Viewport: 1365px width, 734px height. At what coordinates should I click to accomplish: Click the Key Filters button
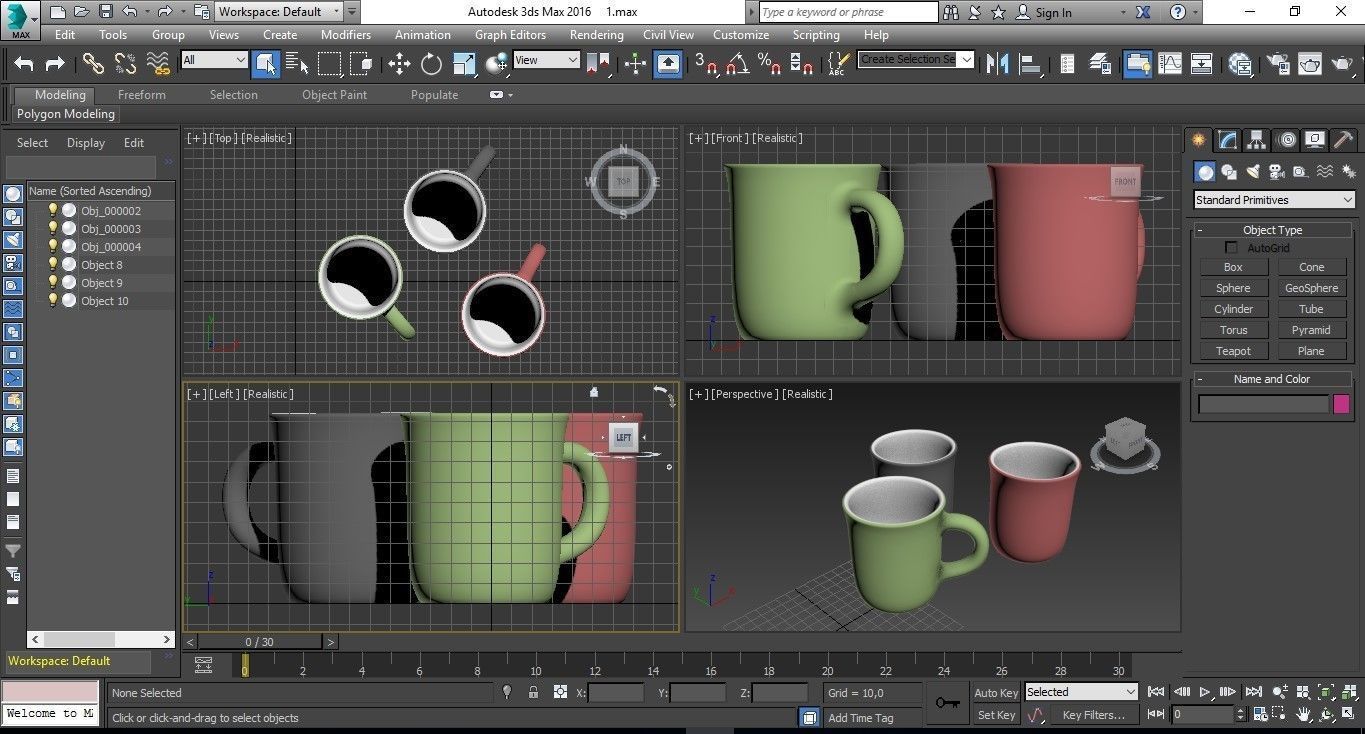click(x=1094, y=715)
